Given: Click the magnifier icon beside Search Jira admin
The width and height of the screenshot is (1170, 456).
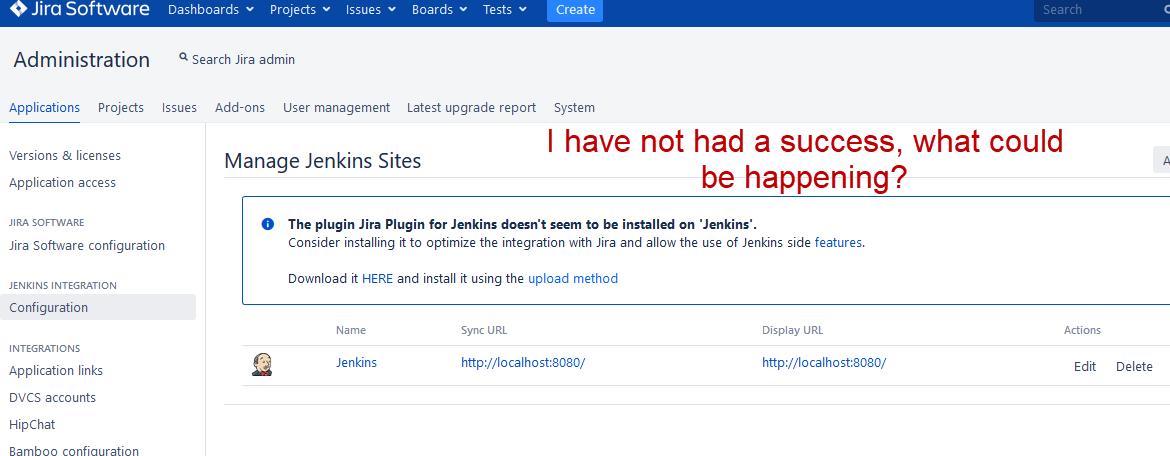Looking at the screenshot, I should 184,57.
